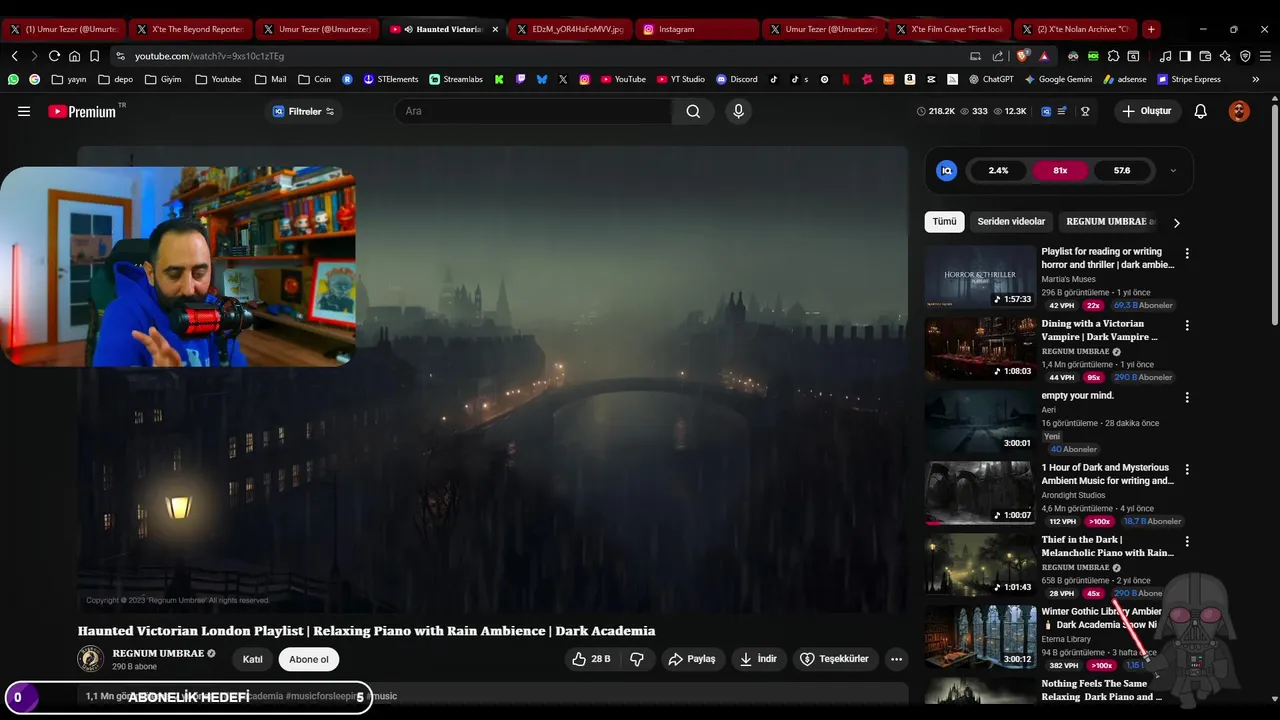This screenshot has width=1280, height=720.
Task: Open the Giyim bookmarks folder
Action: coord(163,79)
